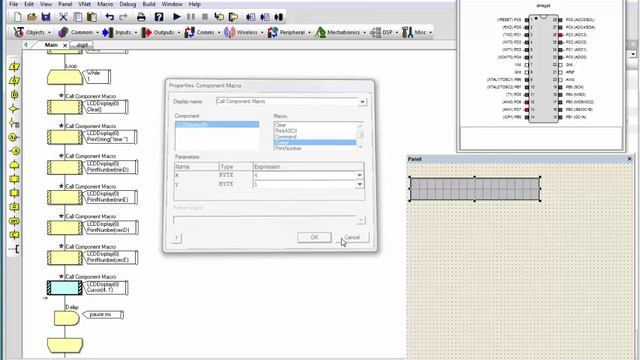Pick the Calculation icon in the sidebar
The width and height of the screenshot is (640, 360).
[14, 207]
